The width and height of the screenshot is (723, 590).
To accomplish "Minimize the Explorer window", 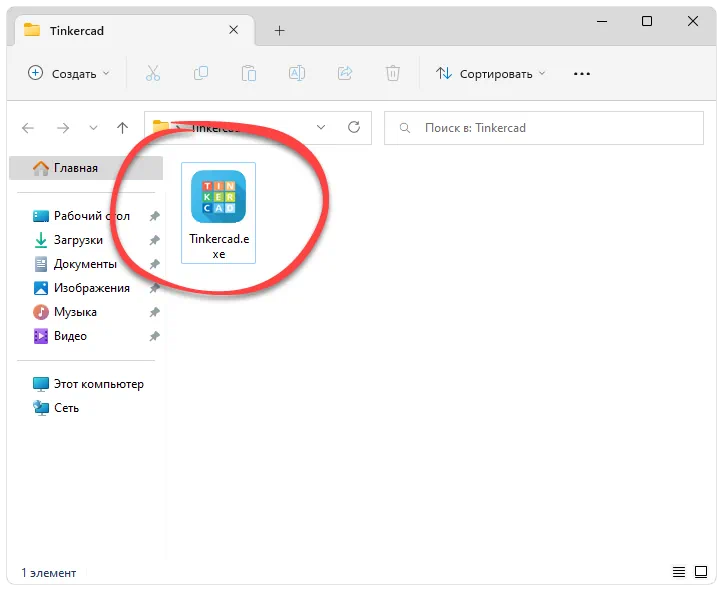I will pos(602,21).
